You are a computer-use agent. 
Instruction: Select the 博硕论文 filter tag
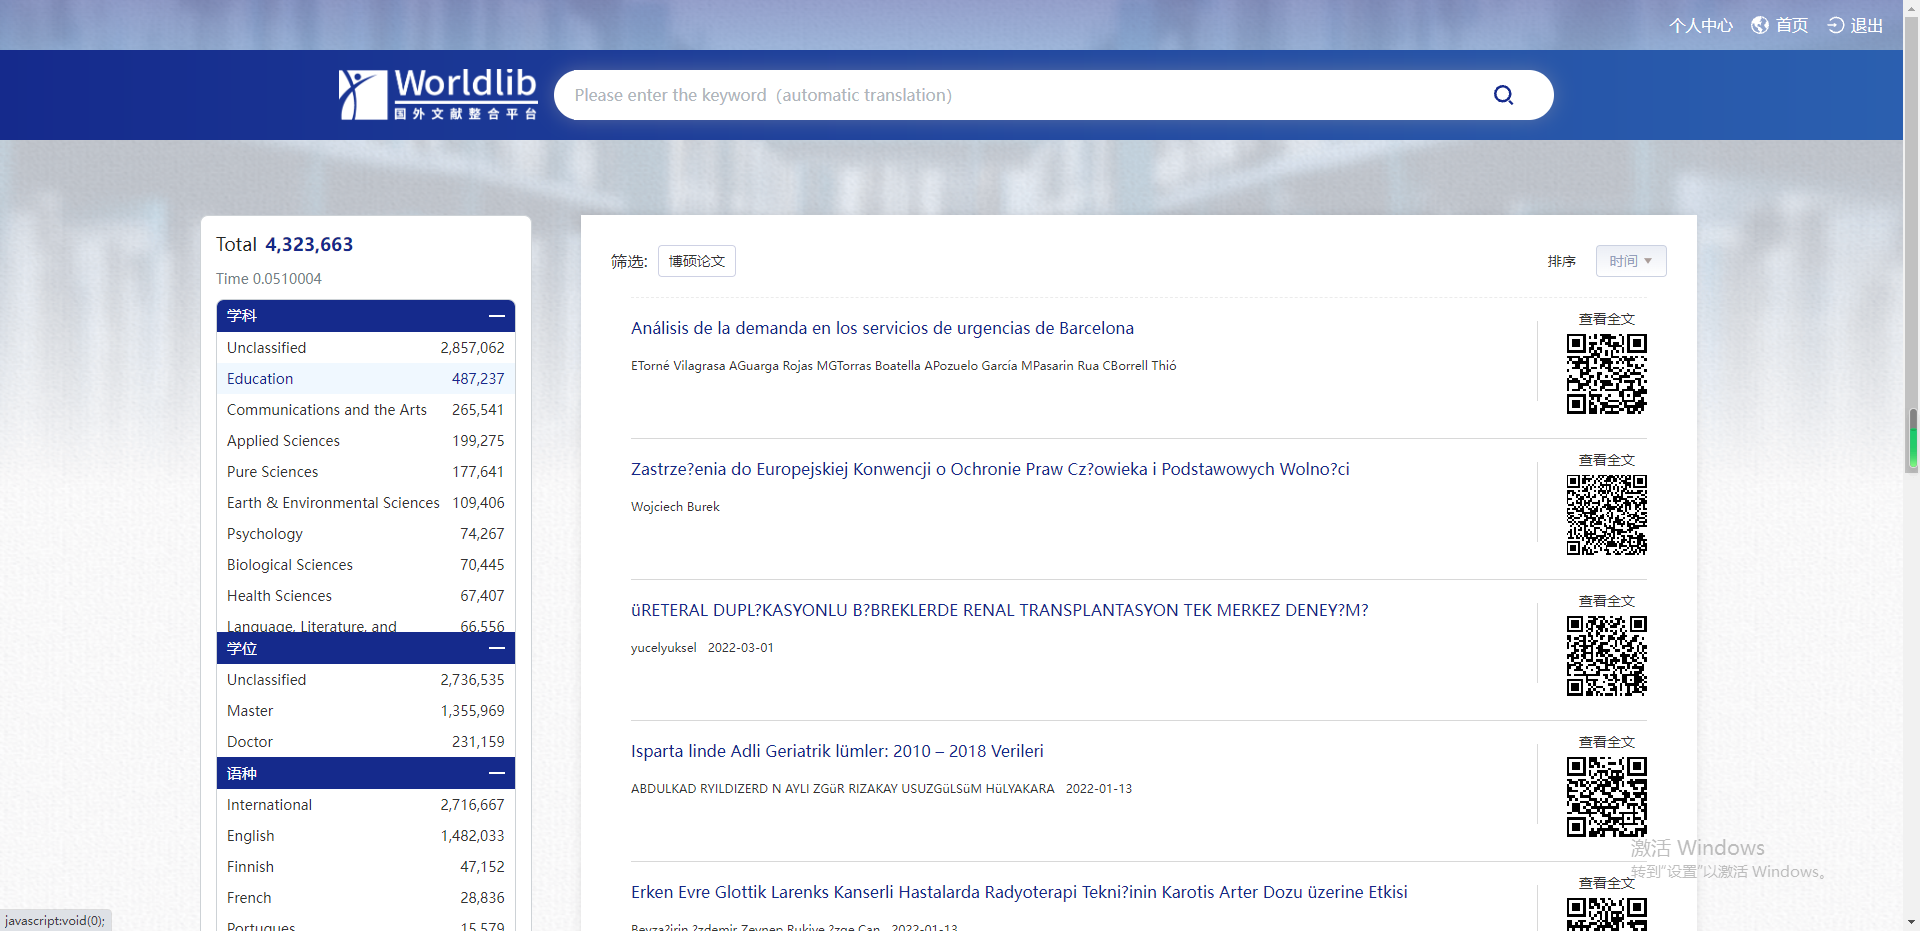click(697, 261)
